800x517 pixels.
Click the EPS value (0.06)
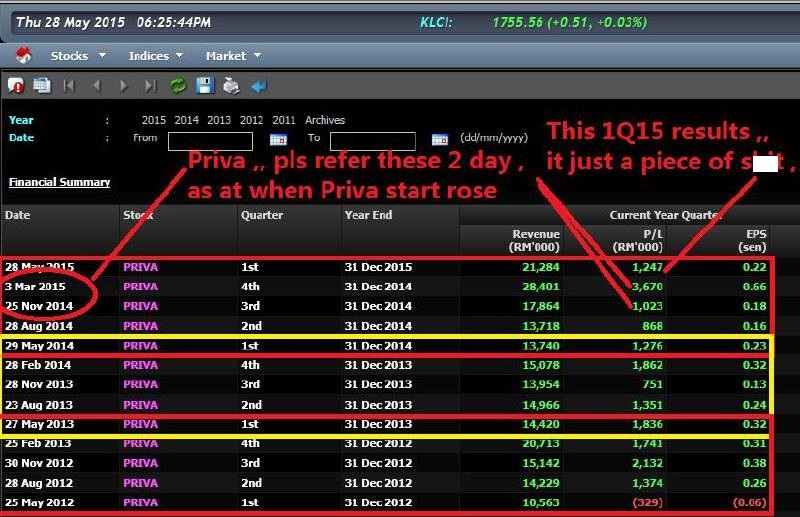(749, 503)
